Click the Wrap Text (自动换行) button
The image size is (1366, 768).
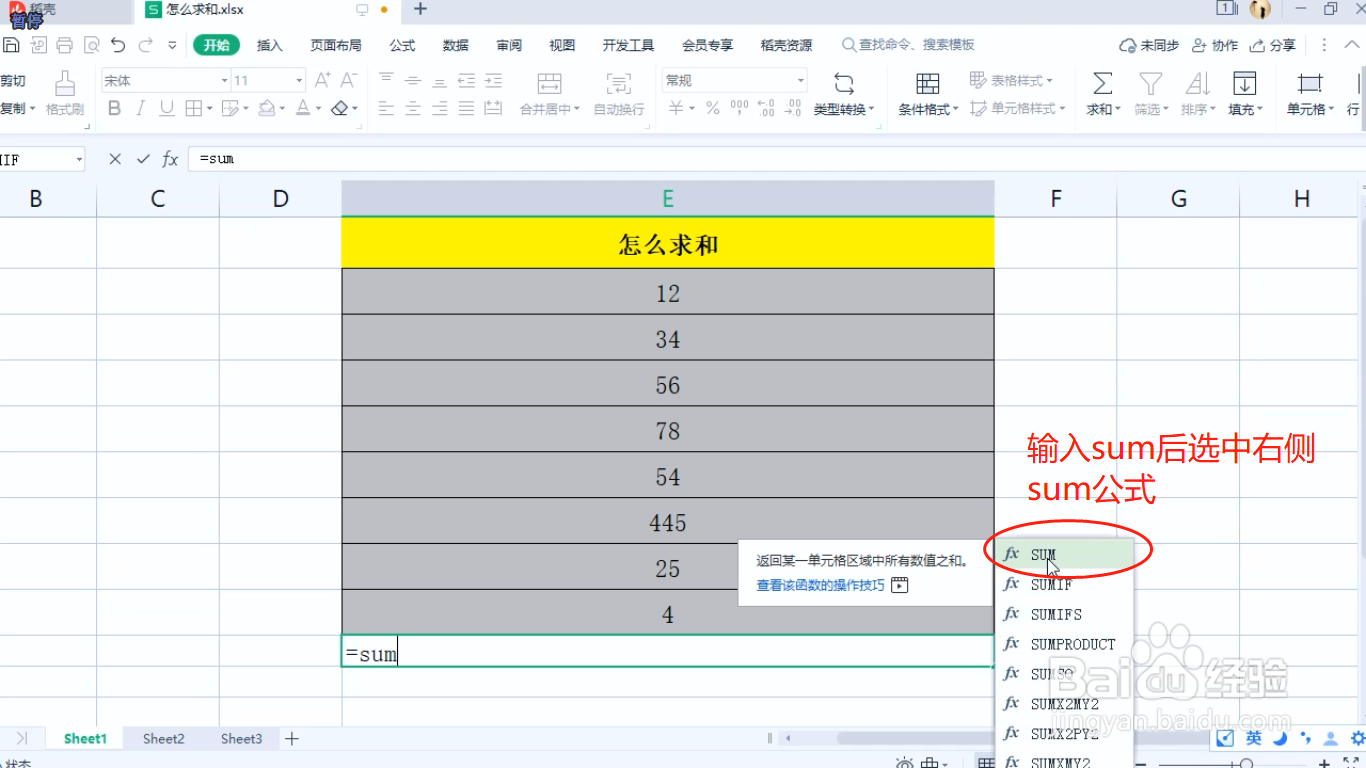pyautogui.click(x=619, y=95)
